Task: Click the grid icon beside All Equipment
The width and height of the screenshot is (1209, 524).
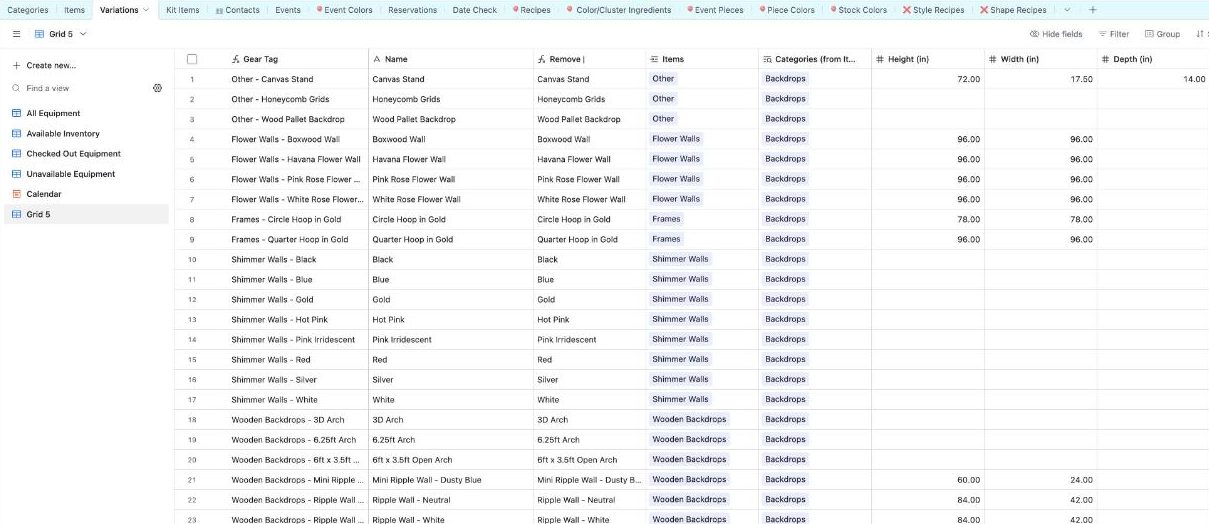Action: pos(16,114)
